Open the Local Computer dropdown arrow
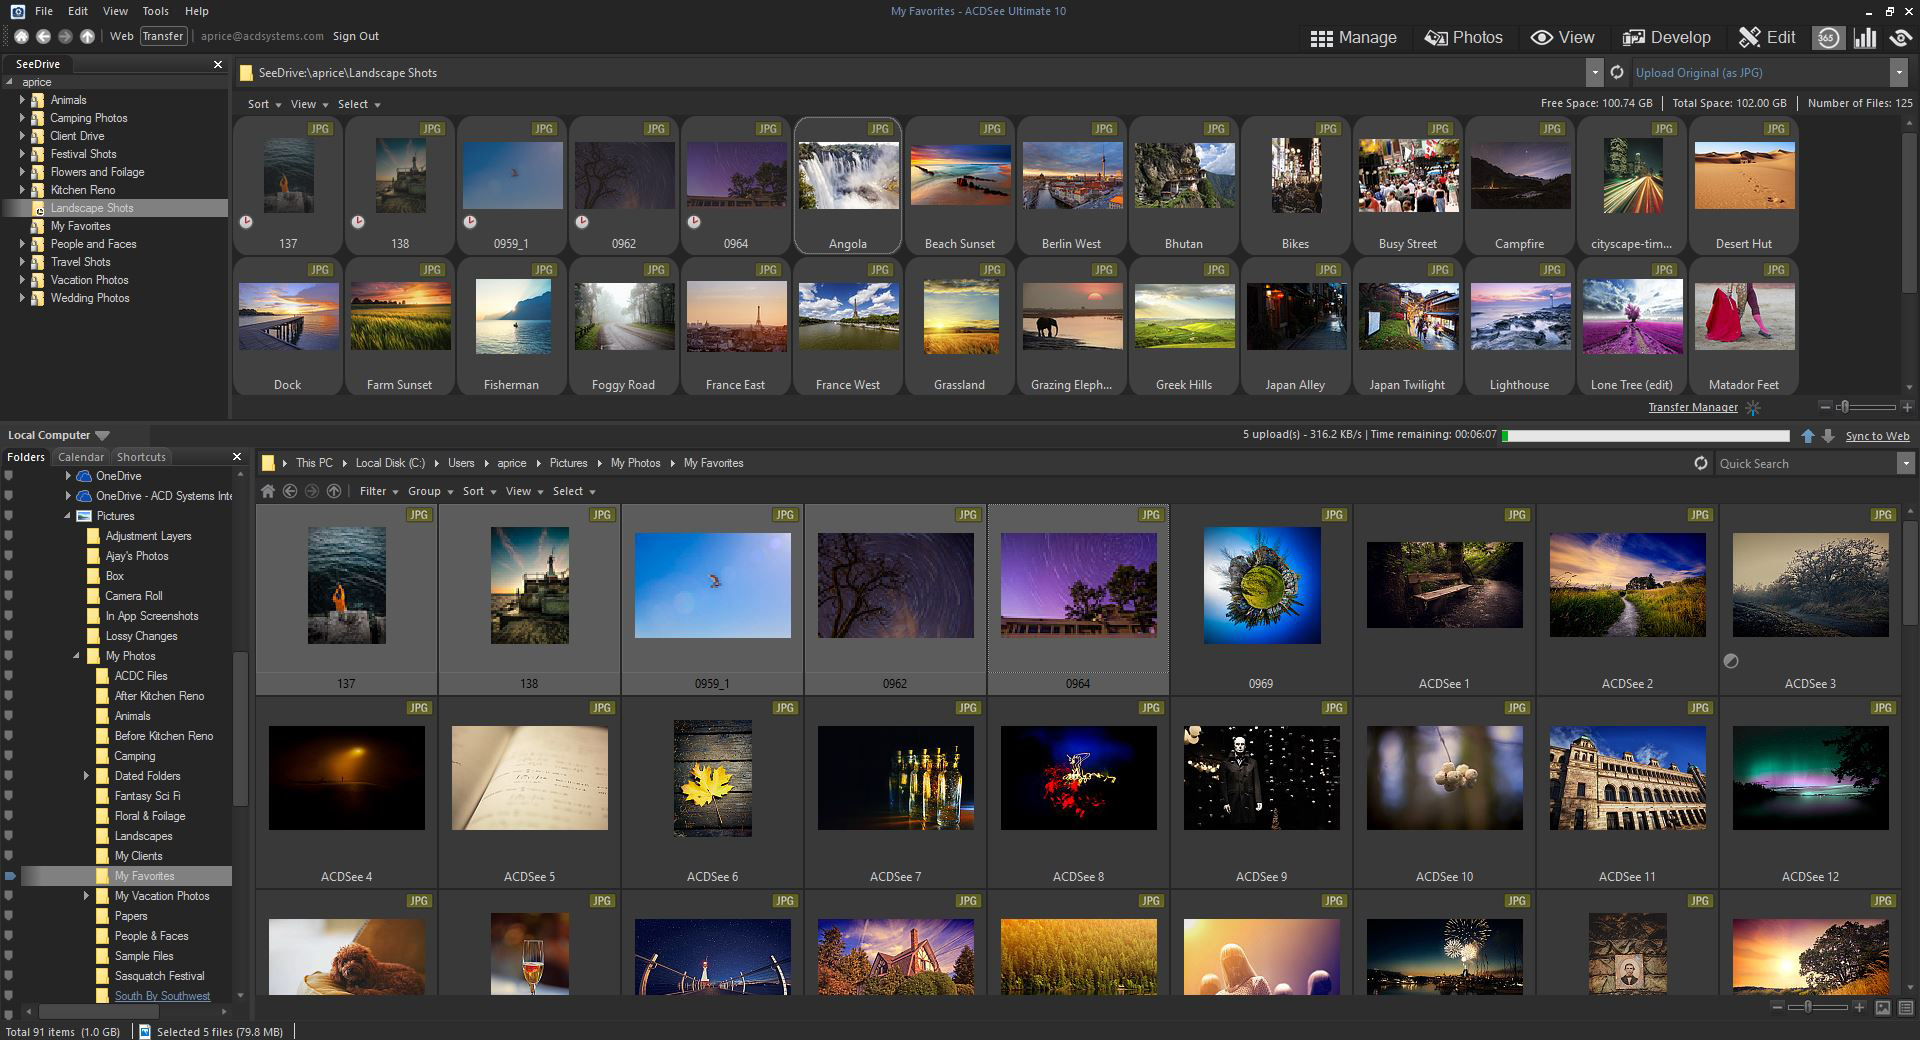The width and height of the screenshot is (1920, 1040). (x=102, y=435)
